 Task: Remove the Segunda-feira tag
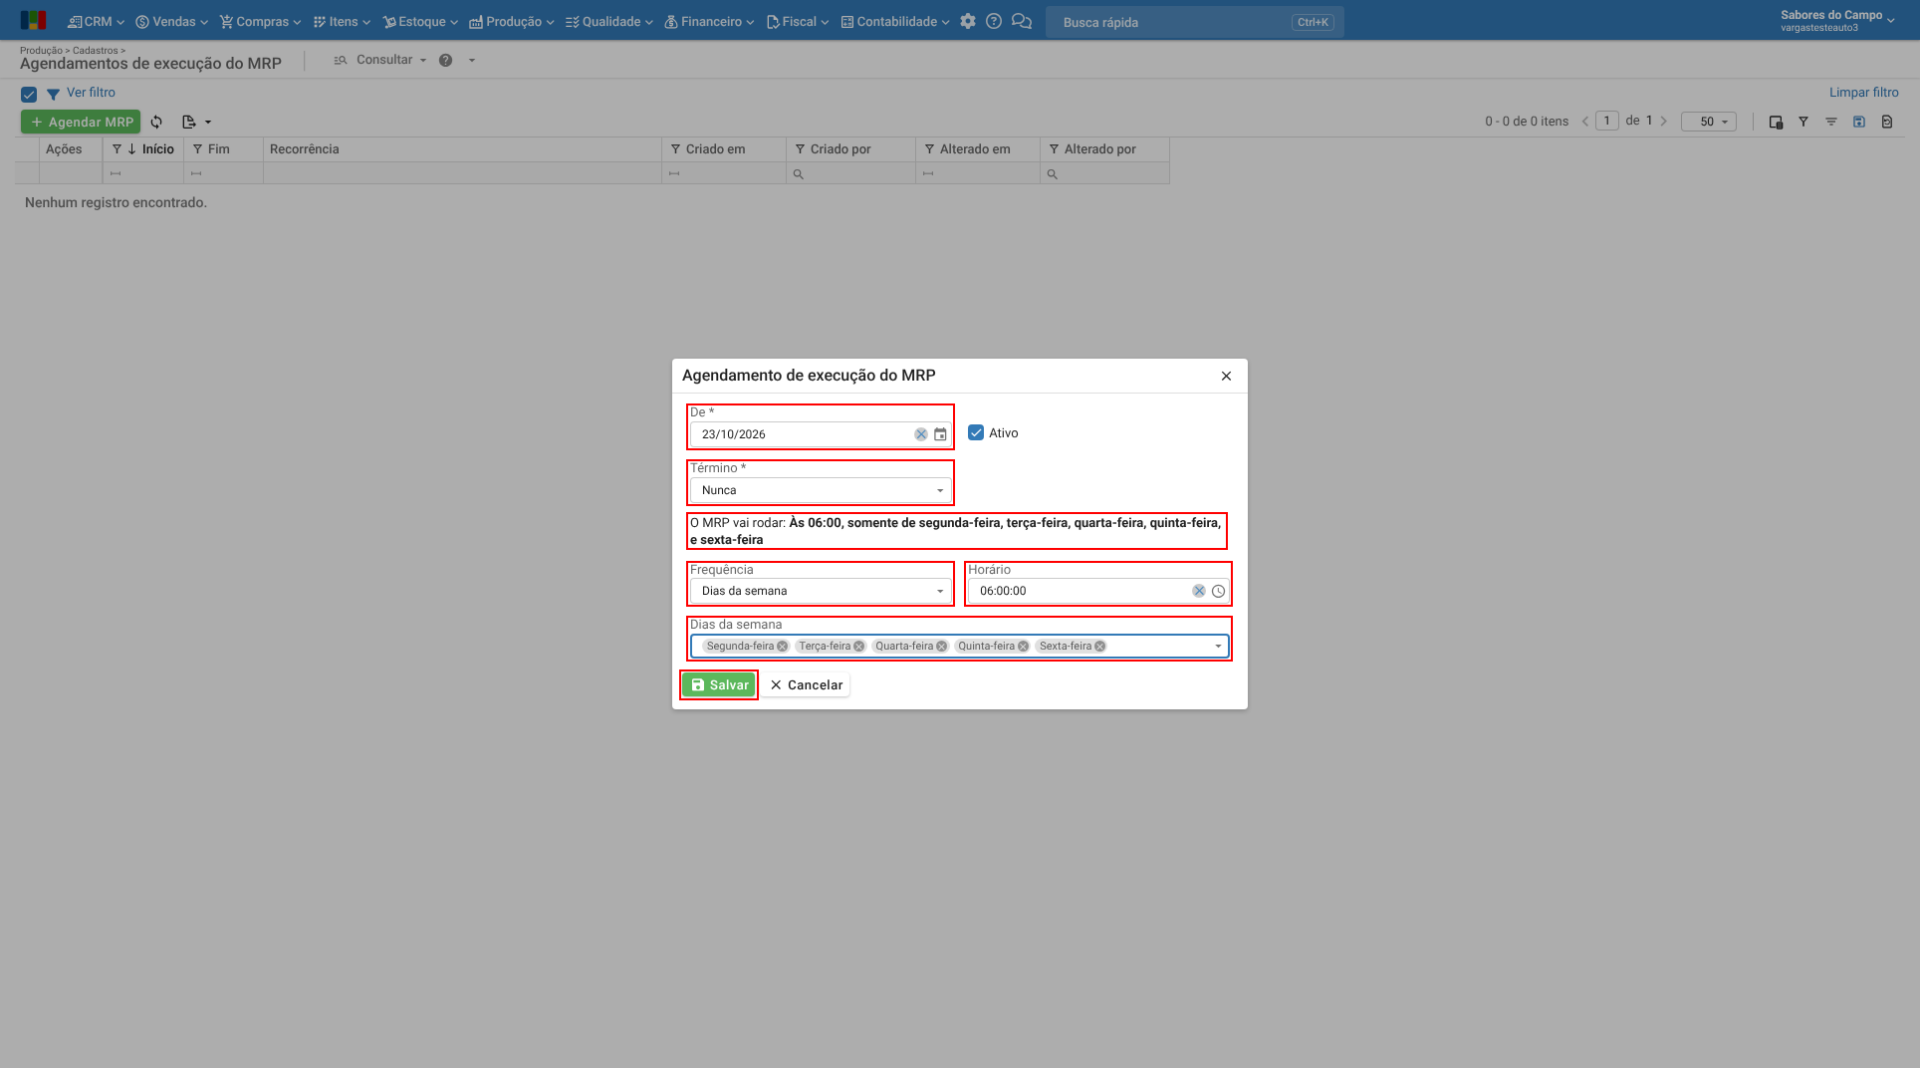782,646
